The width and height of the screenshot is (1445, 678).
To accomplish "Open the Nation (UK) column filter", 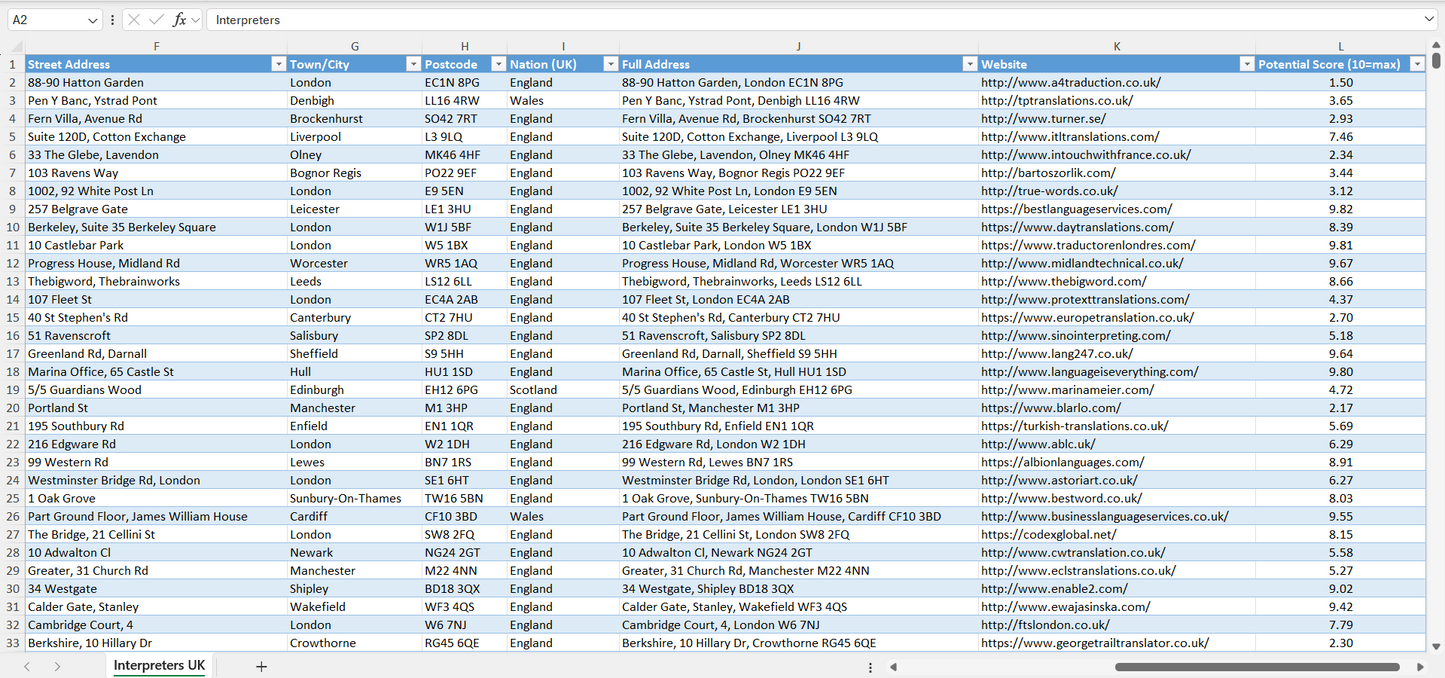I will [611, 63].
